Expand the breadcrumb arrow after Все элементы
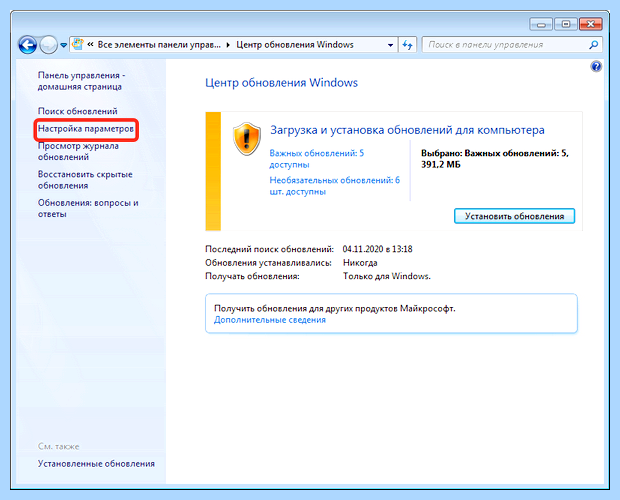Screen dimensions: 620x500 coord(228,45)
